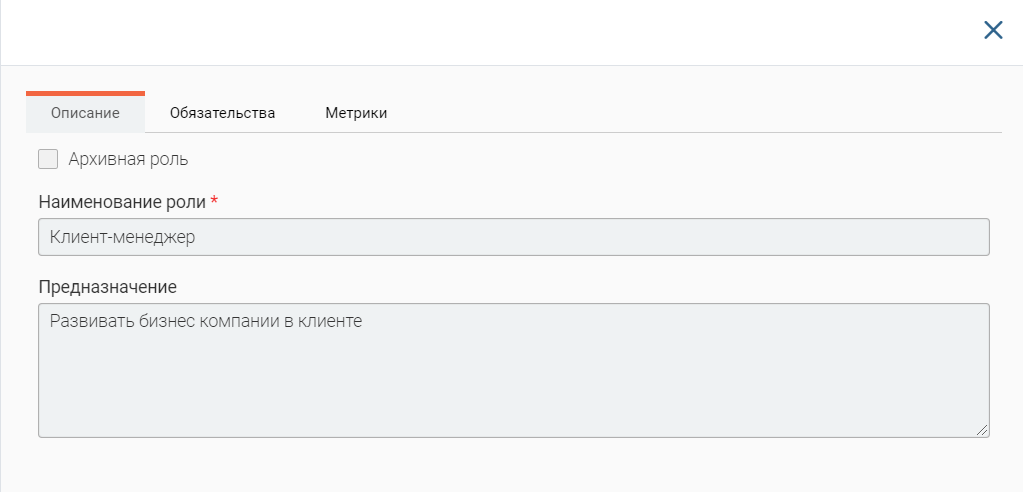Image resolution: width=1023 pixels, height=492 pixels.
Task: Click the end of the text line in the Предназначение box
Action: [363, 321]
